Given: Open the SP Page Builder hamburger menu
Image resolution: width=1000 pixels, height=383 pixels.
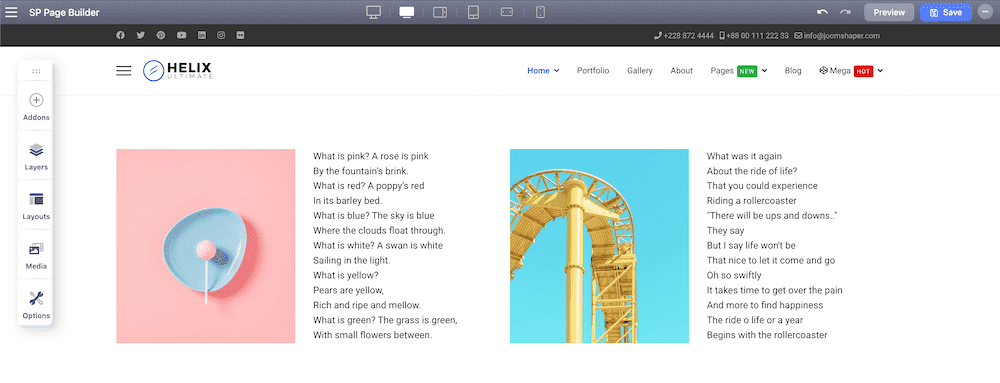Looking at the screenshot, I should click(x=11, y=12).
